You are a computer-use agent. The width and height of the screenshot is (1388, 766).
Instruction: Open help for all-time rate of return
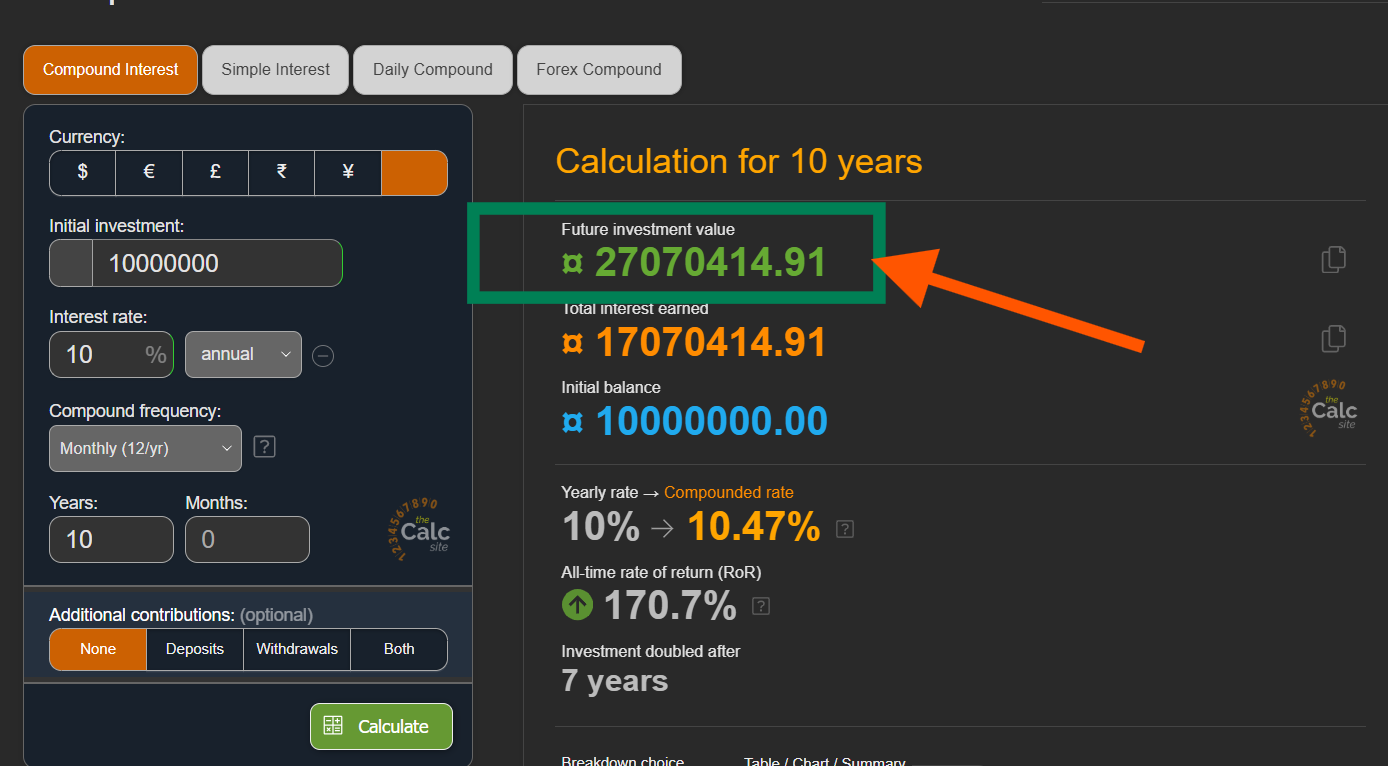761,606
